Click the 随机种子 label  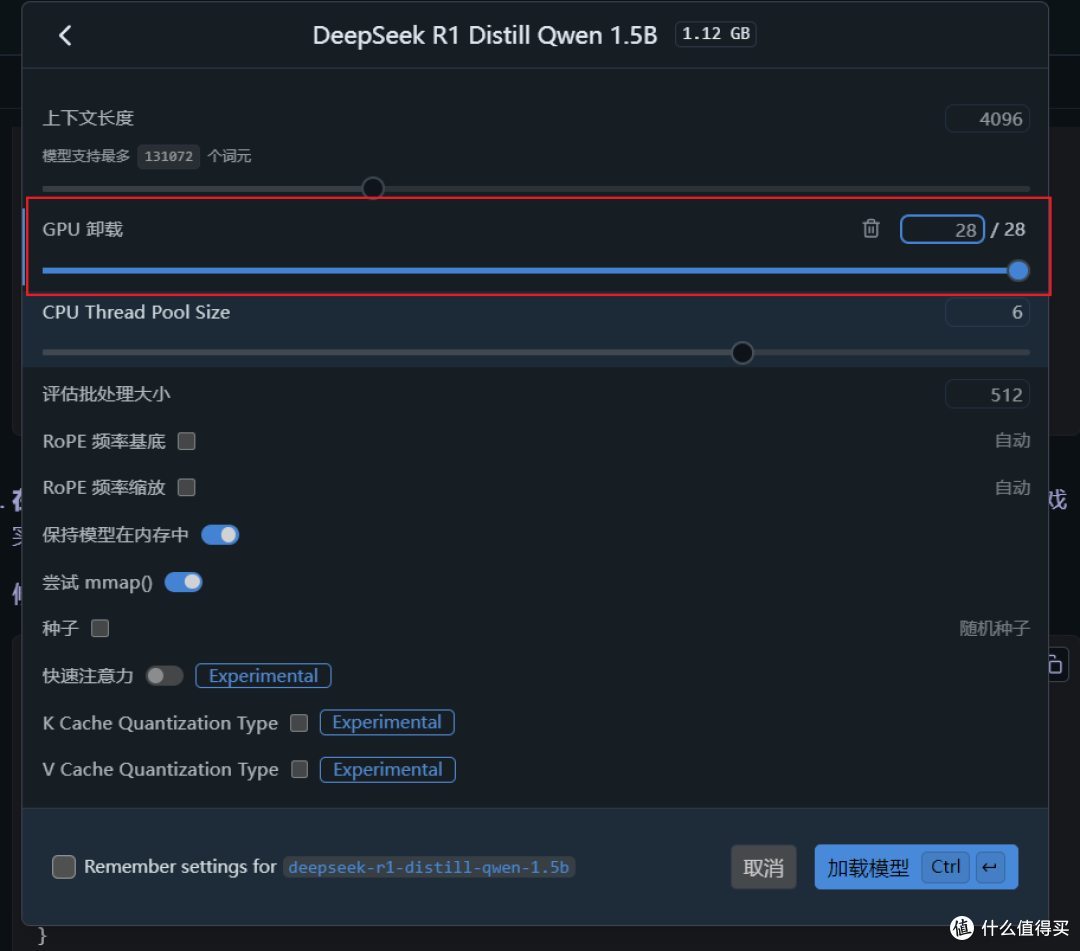coord(994,628)
